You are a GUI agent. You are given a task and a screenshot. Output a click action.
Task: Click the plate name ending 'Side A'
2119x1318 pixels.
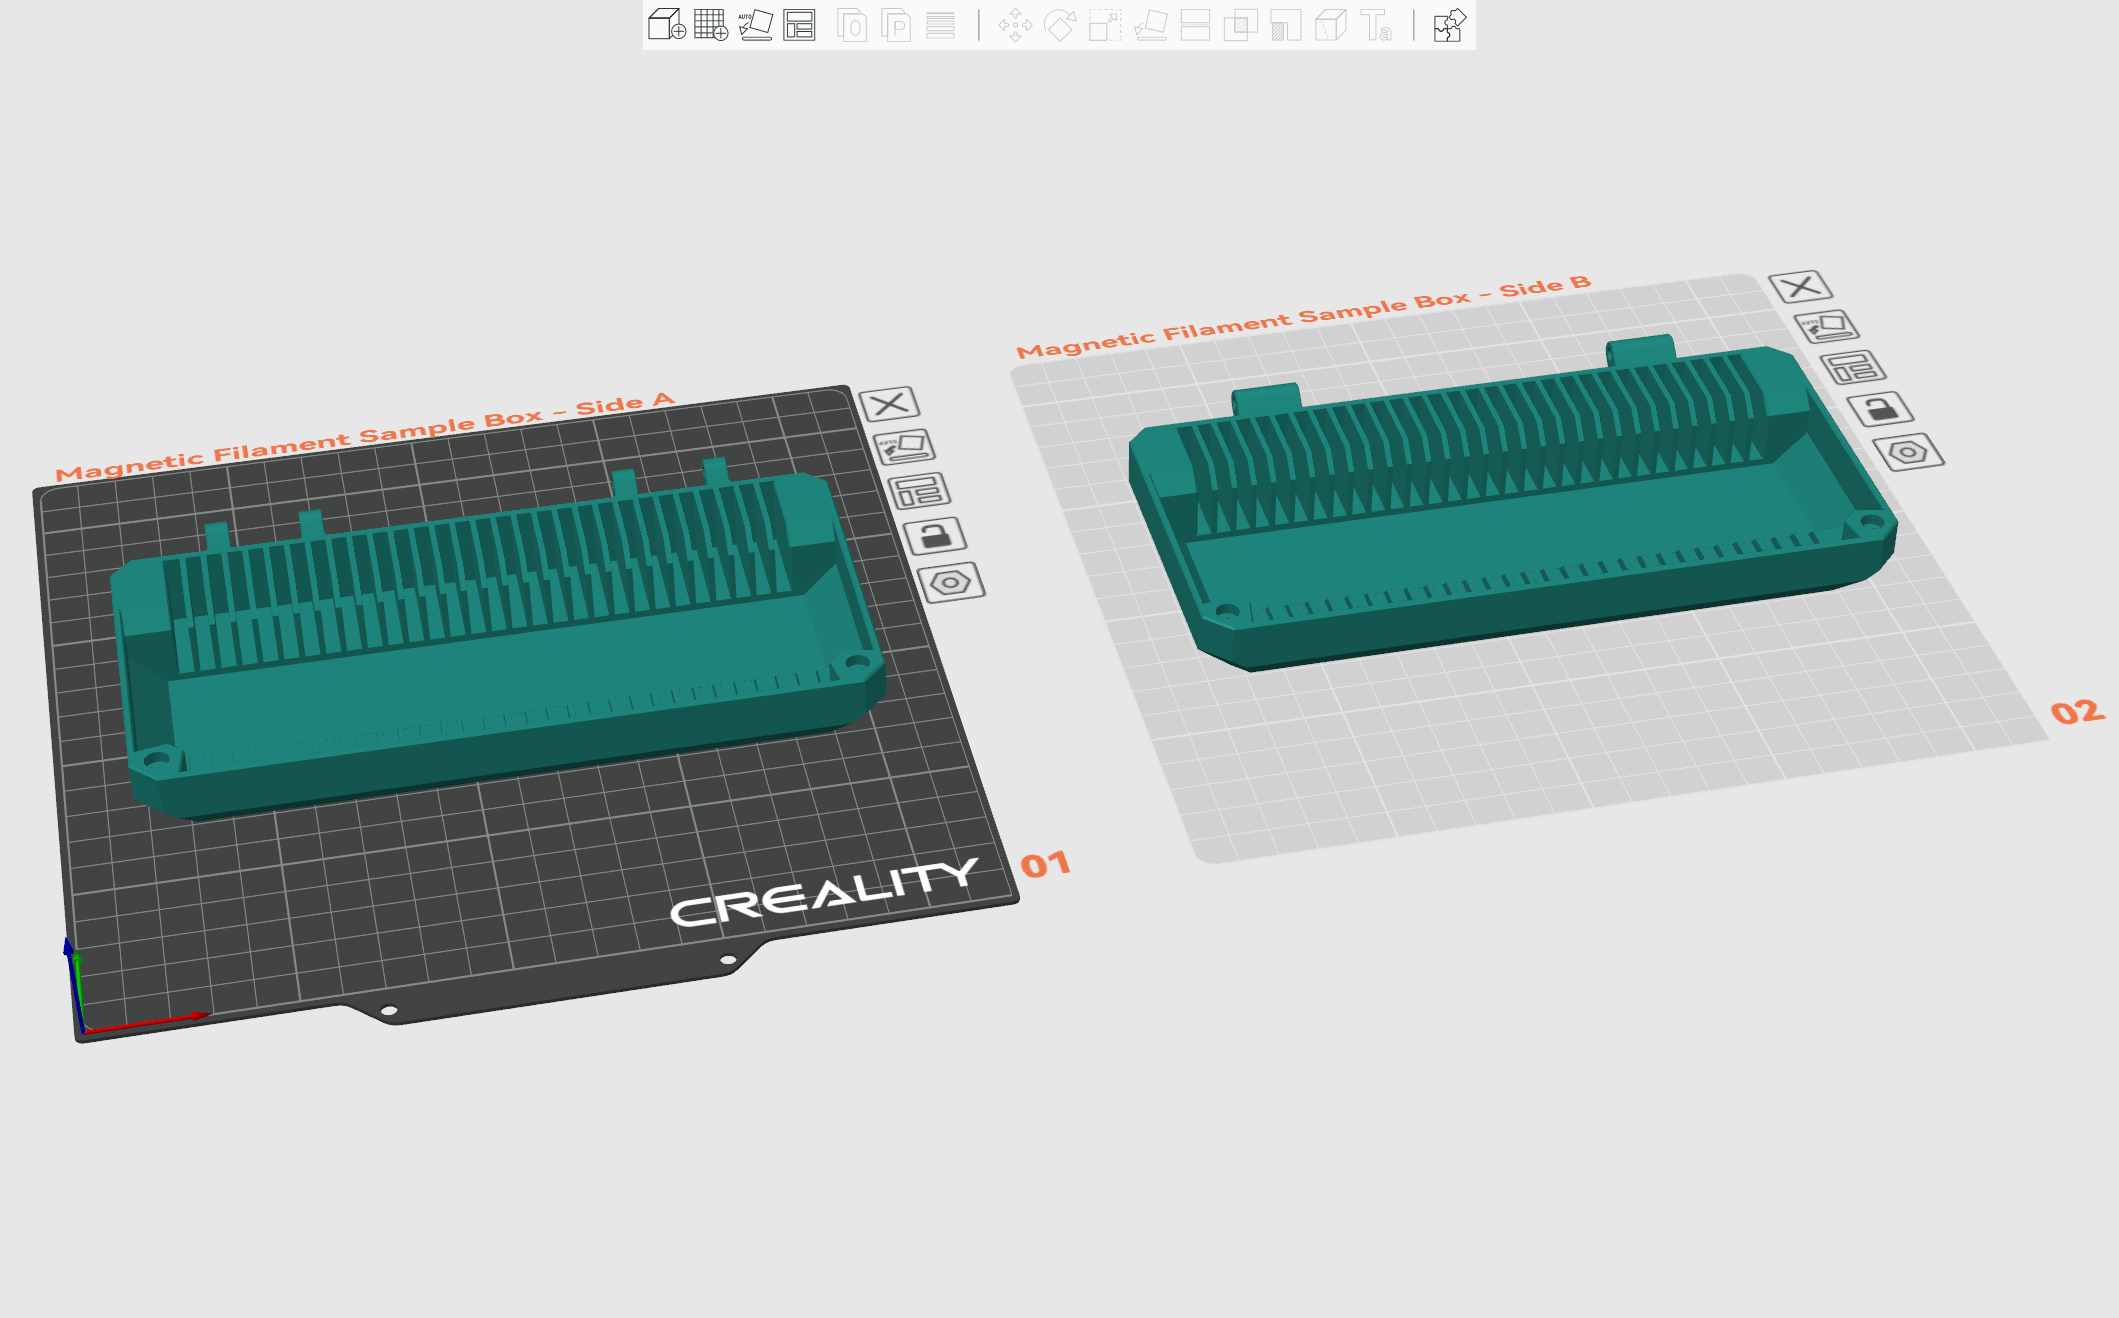[x=365, y=437]
